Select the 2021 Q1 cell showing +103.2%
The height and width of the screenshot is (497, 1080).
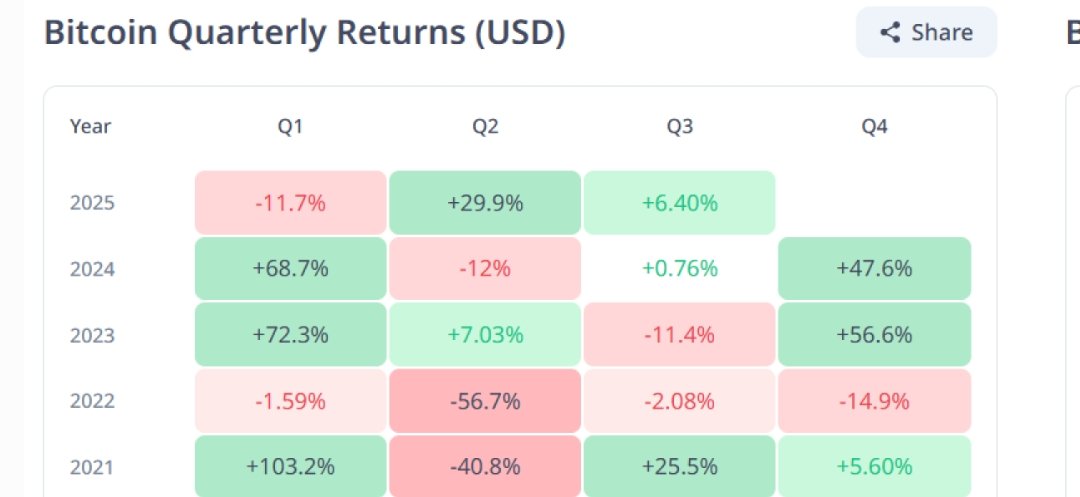[x=290, y=466]
